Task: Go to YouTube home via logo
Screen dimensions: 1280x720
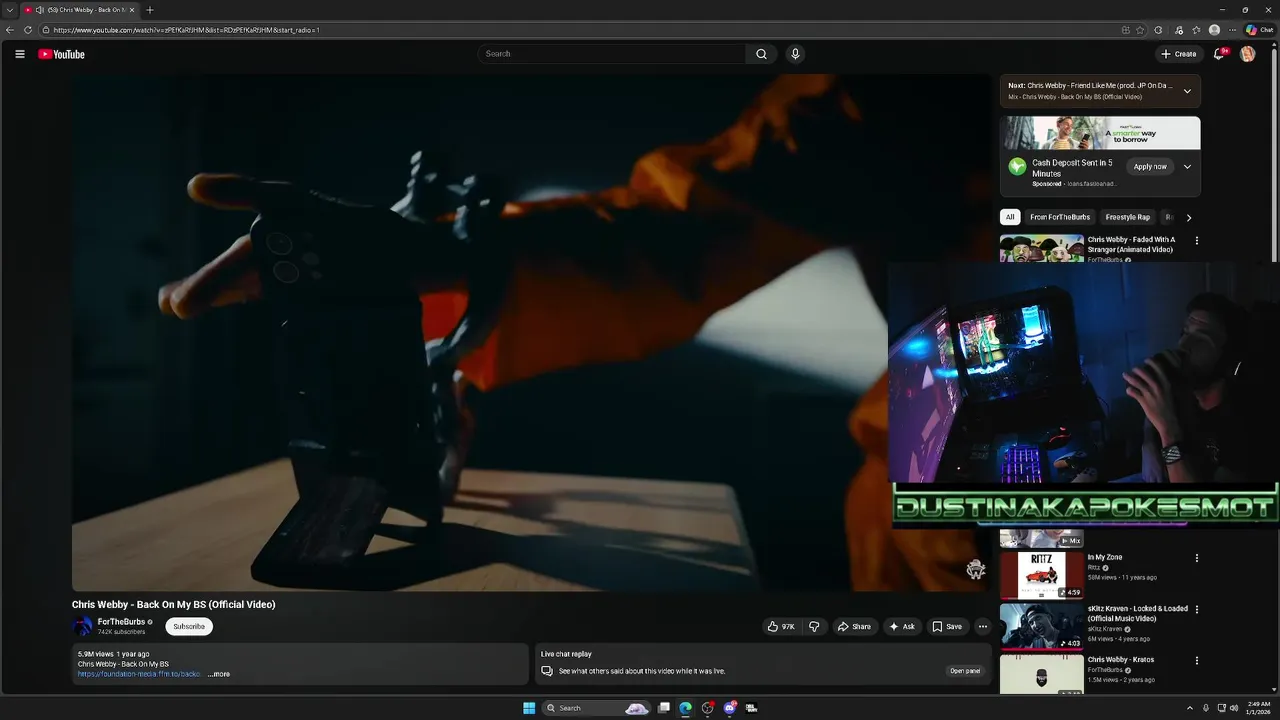Action: pyautogui.click(x=61, y=54)
